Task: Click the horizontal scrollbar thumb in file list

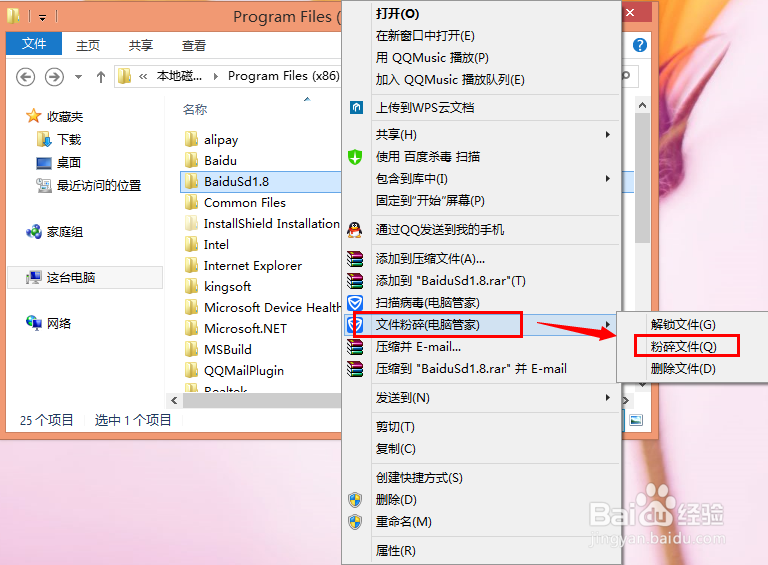Action: click(x=262, y=400)
